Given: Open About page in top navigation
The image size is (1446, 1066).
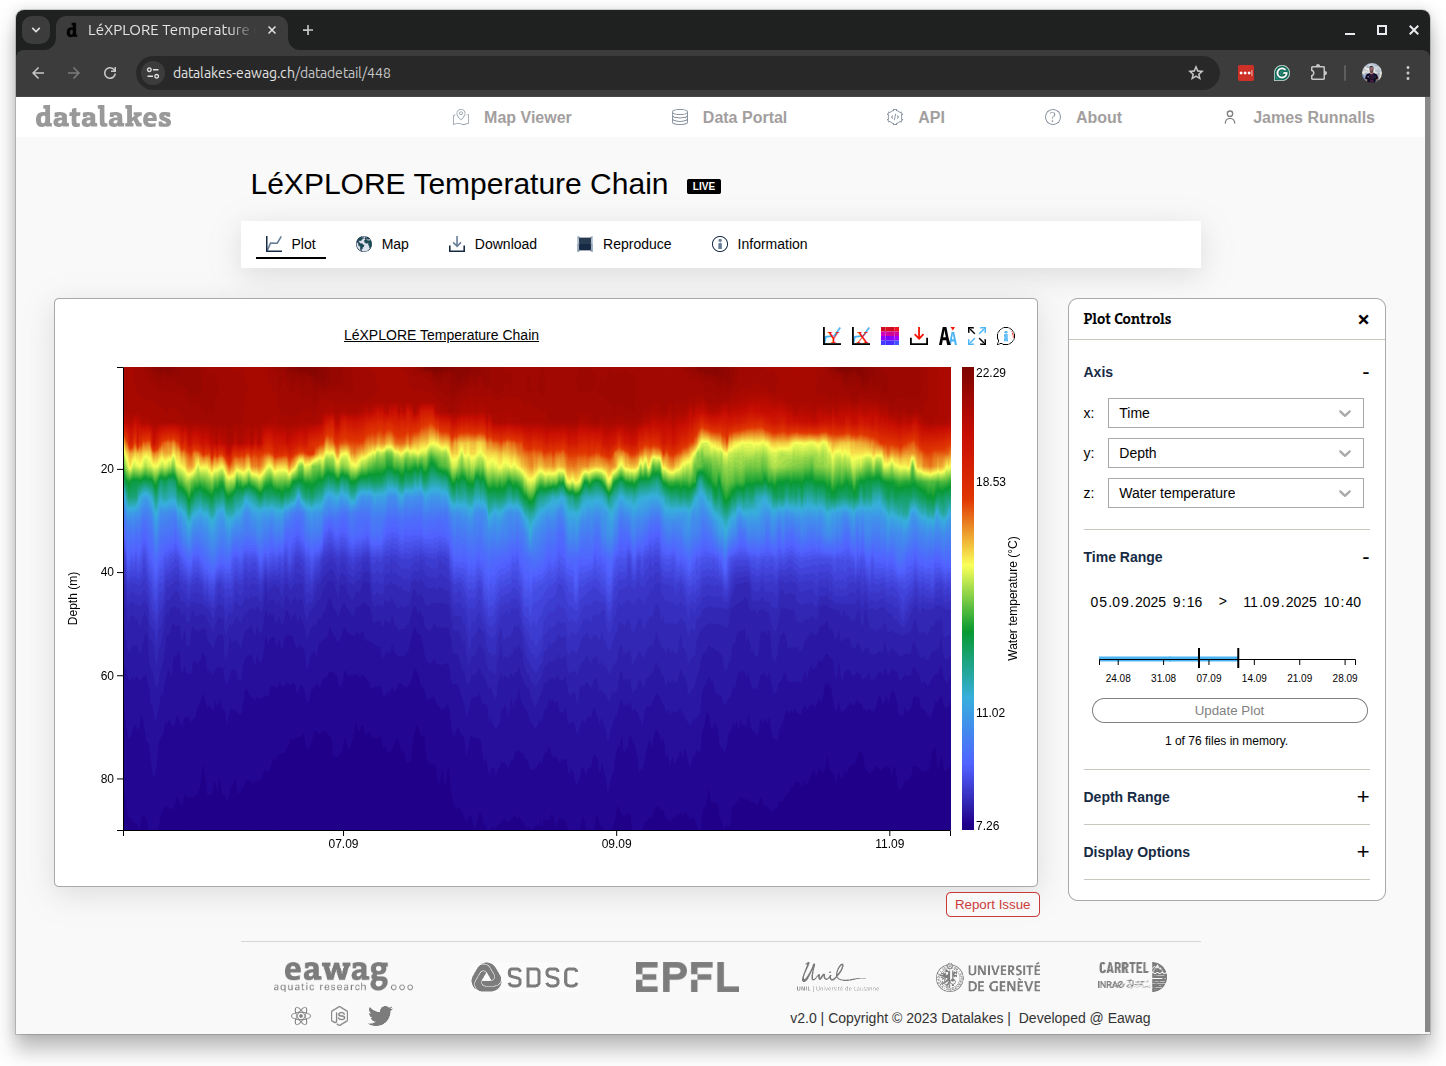Looking at the screenshot, I should (x=1083, y=117).
